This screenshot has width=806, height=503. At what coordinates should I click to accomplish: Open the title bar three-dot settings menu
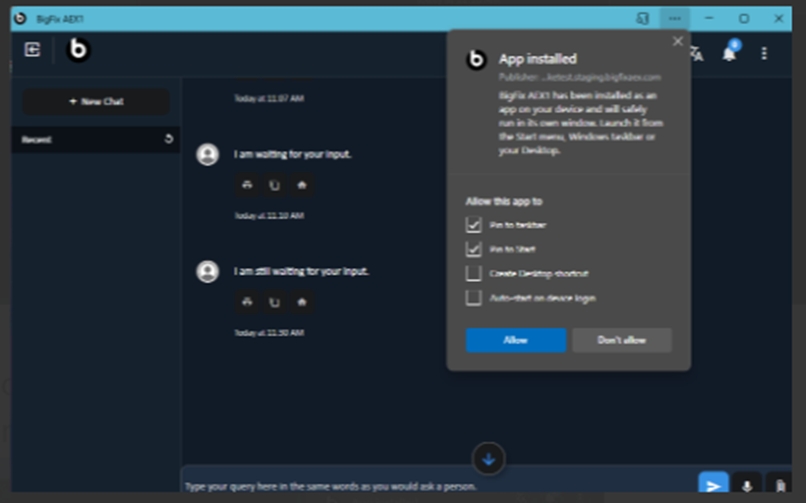coord(675,19)
